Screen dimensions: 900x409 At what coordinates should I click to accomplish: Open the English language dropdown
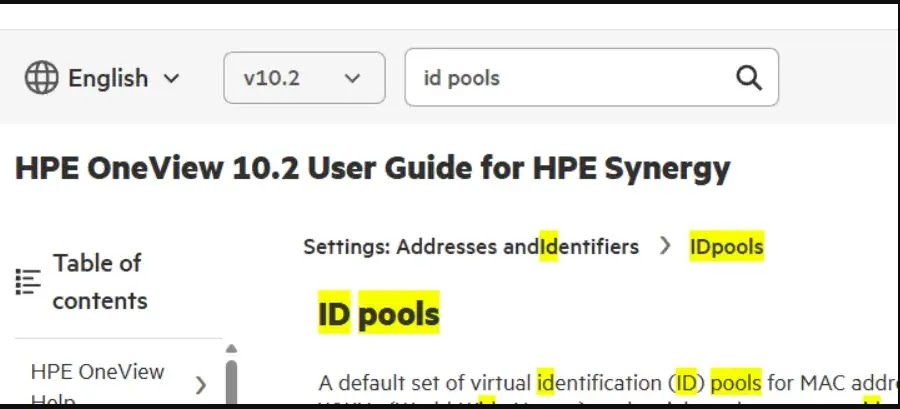click(102, 77)
